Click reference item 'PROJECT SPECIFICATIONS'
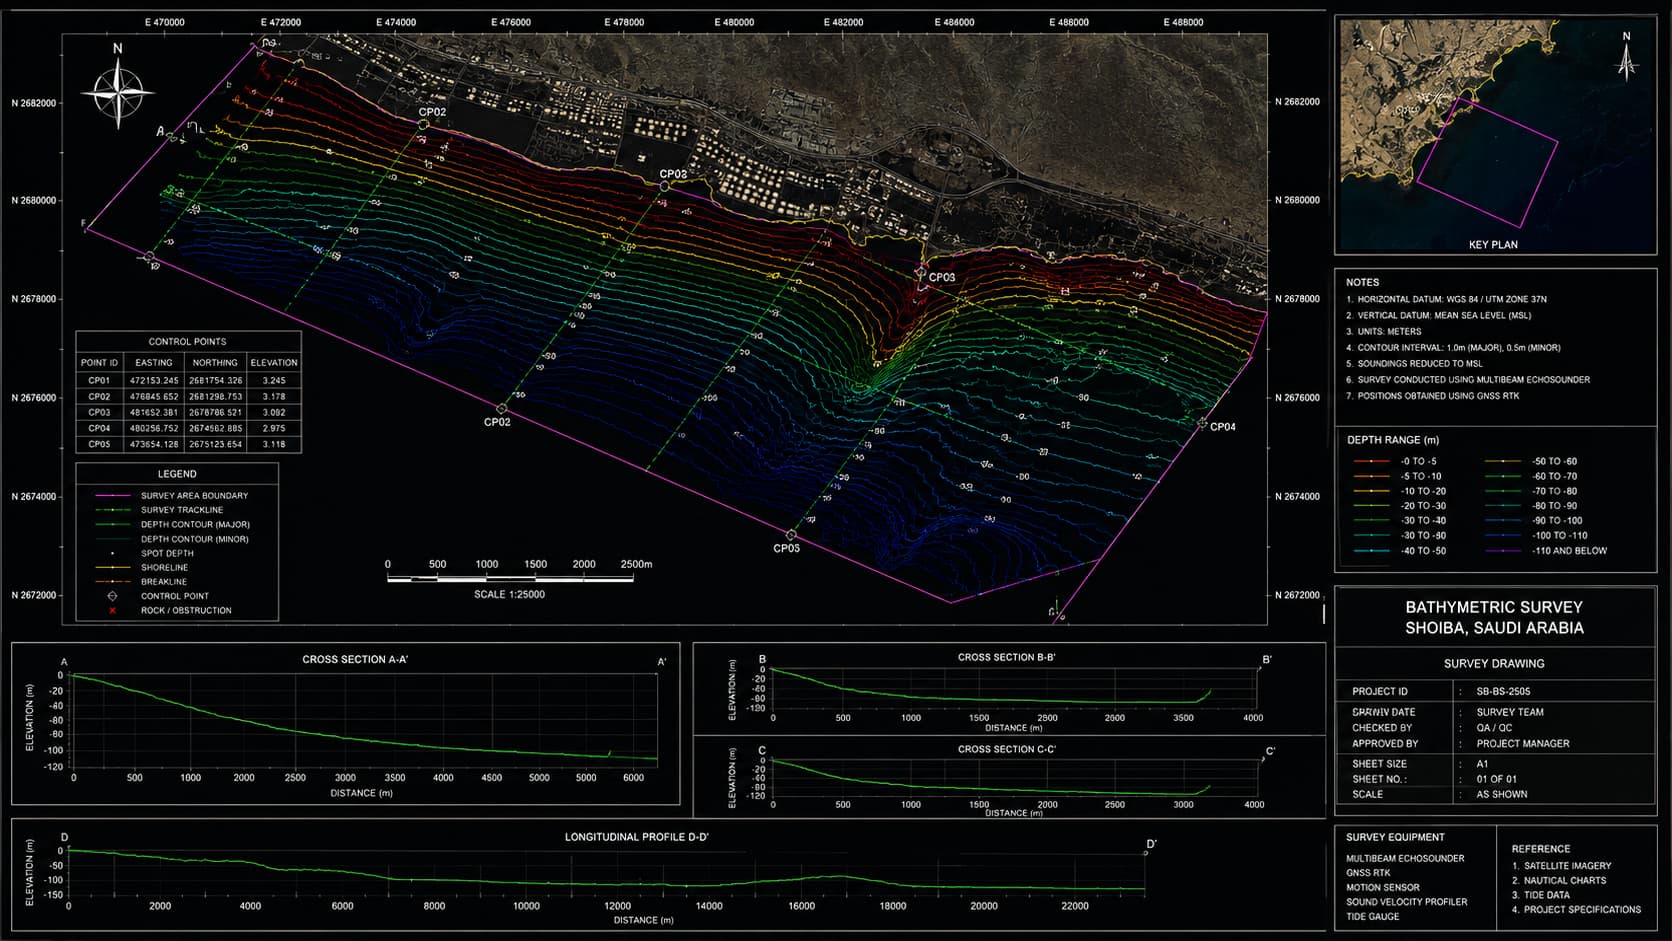1672x941 pixels. [x=1582, y=910]
